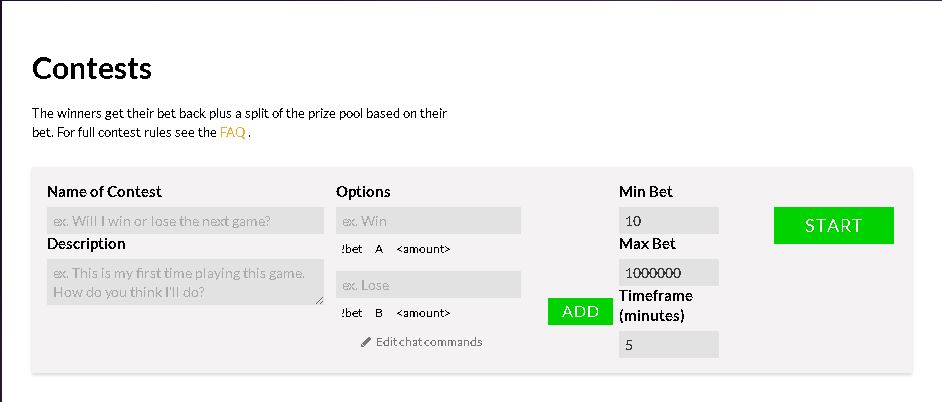Screen dimensions: 942x402
Task: Click inside the Description text area
Action: [x=185, y=282]
